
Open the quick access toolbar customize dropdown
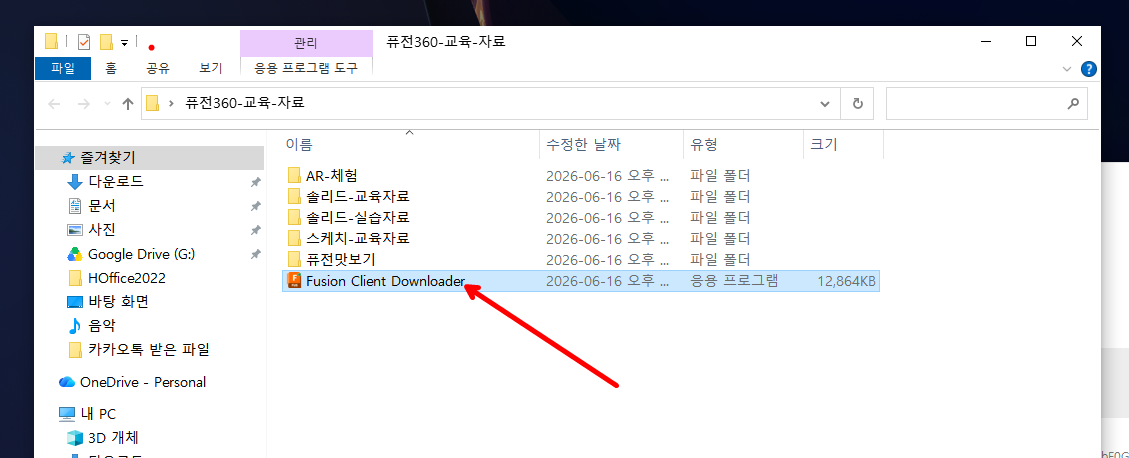tap(124, 42)
